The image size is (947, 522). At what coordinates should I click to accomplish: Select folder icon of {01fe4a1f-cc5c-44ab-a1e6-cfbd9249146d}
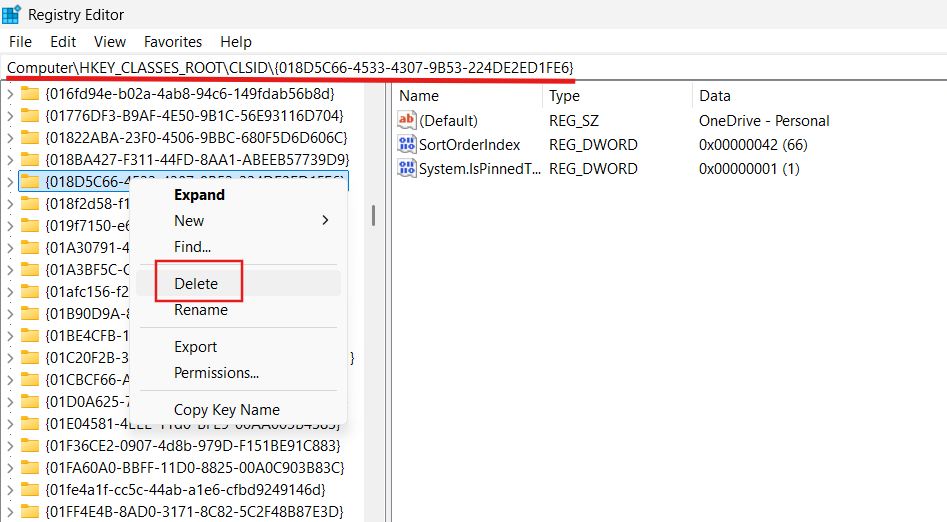coord(30,489)
